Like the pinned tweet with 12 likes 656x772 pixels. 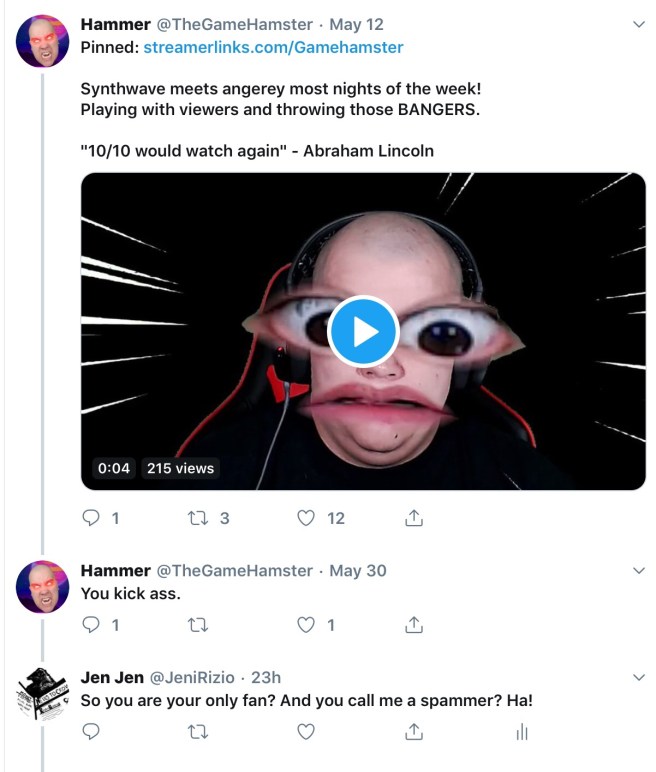click(307, 518)
